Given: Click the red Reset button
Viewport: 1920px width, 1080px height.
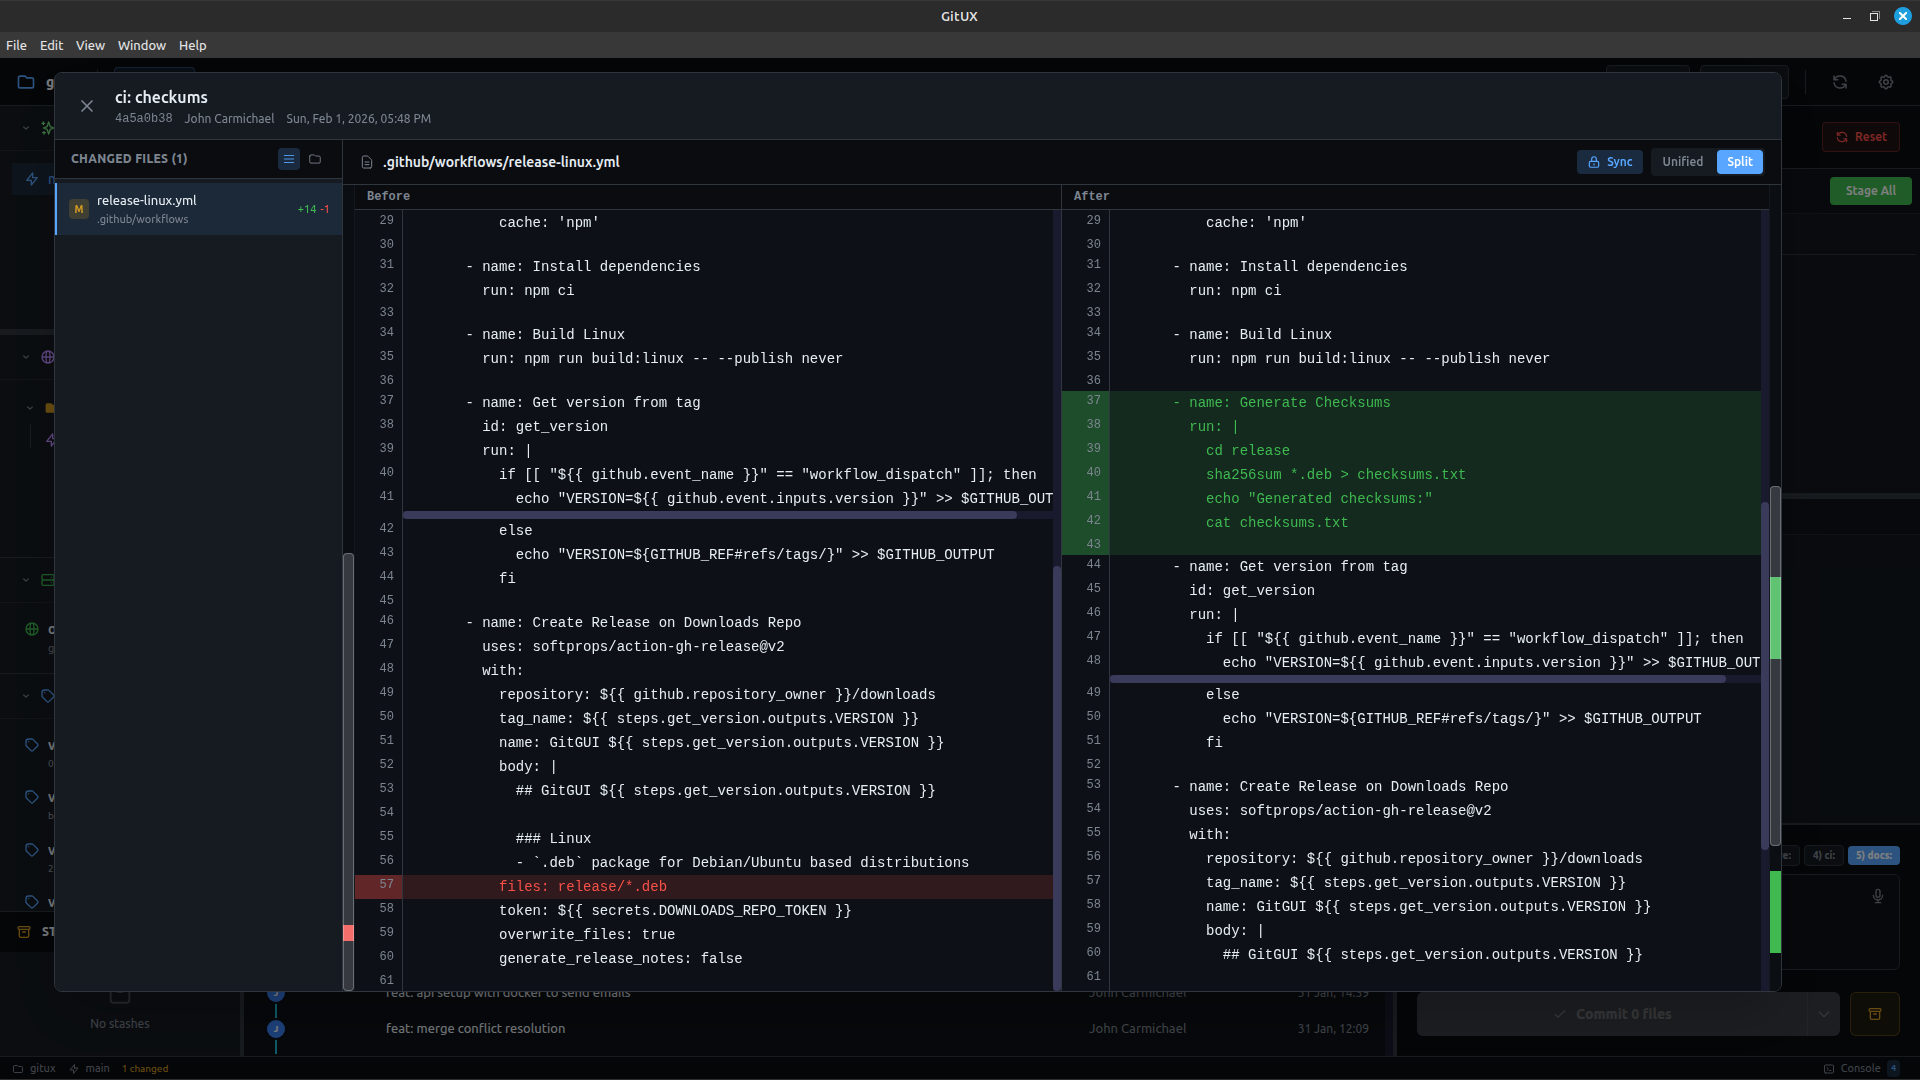Looking at the screenshot, I should pyautogui.click(x=1861, y=137).
